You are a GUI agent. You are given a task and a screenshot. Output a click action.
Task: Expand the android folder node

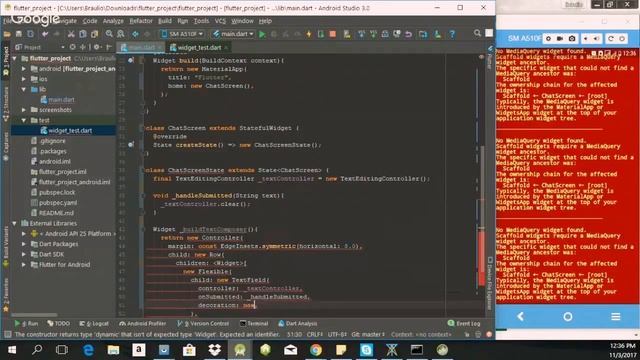pos(24,69)
